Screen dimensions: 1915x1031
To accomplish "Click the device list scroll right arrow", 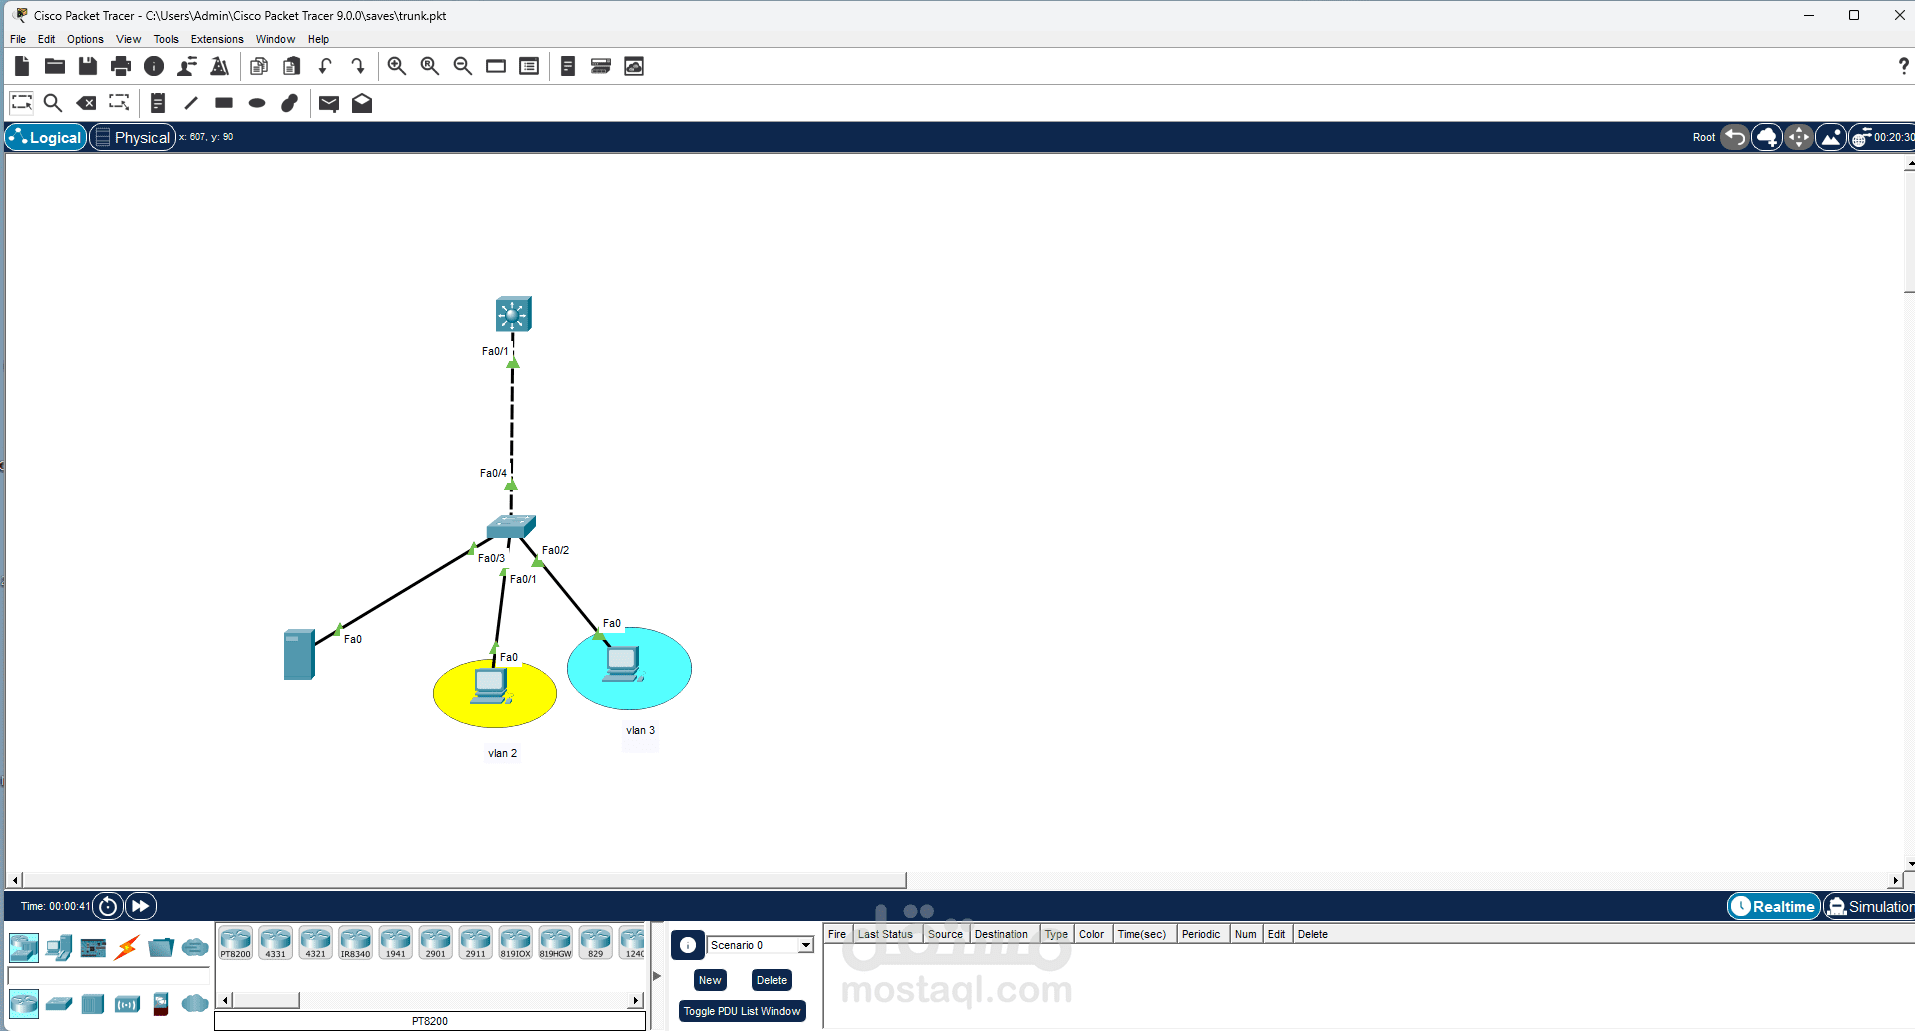I will pyautogui.click(x=636, y=1000).
